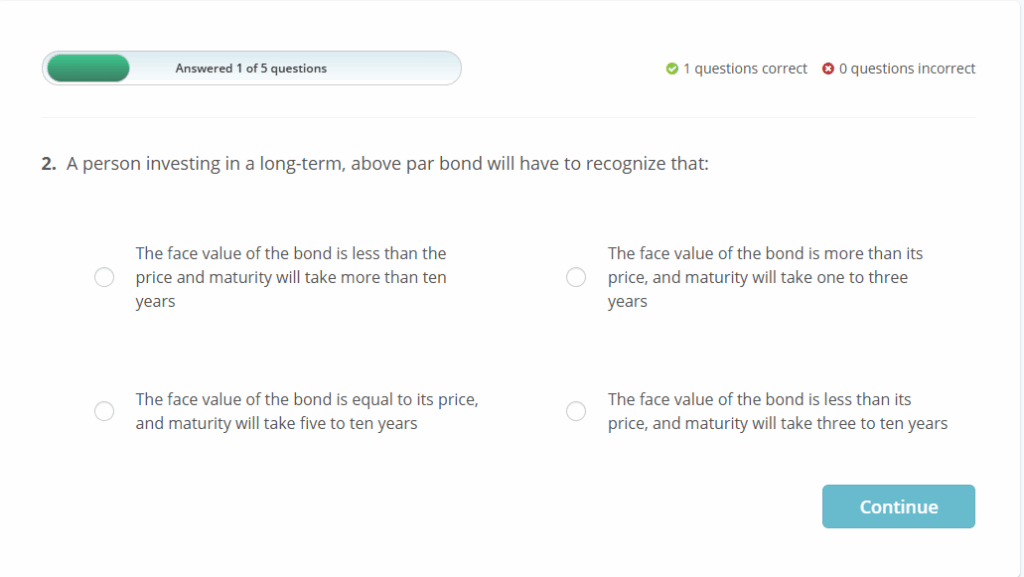1024x577 pixels.
Task: Click the green checkmark correct-answers icon
Action: click(672, 69)
